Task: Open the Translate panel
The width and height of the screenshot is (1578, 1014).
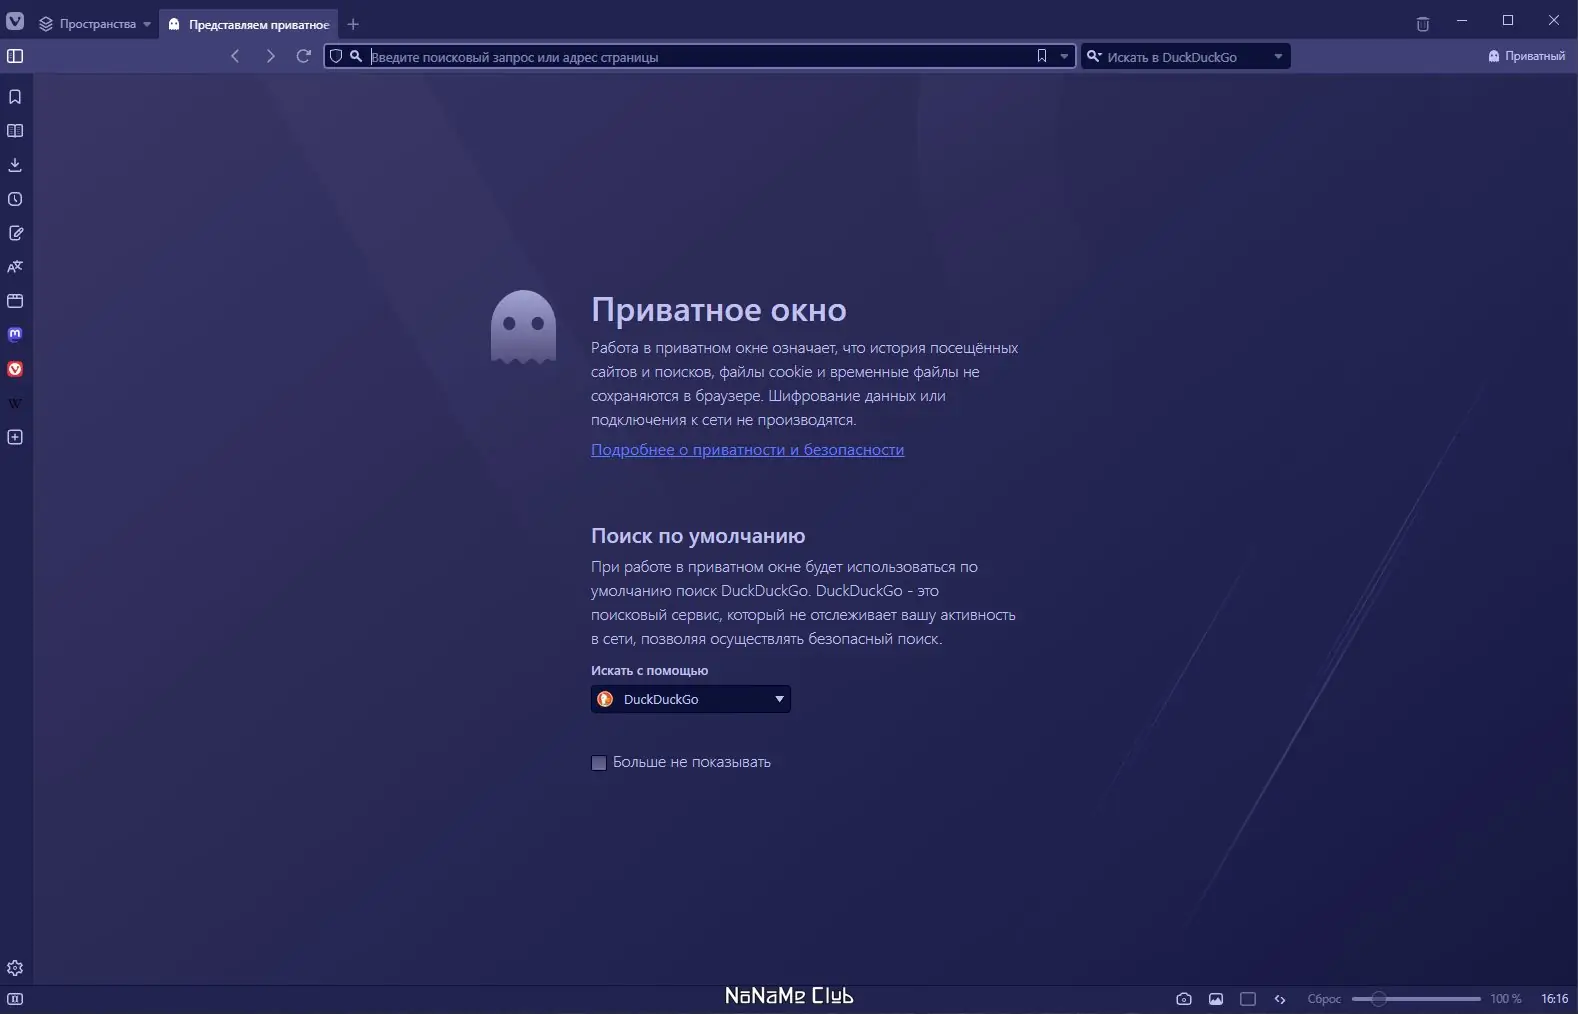Action: click(x=15, y=267)
